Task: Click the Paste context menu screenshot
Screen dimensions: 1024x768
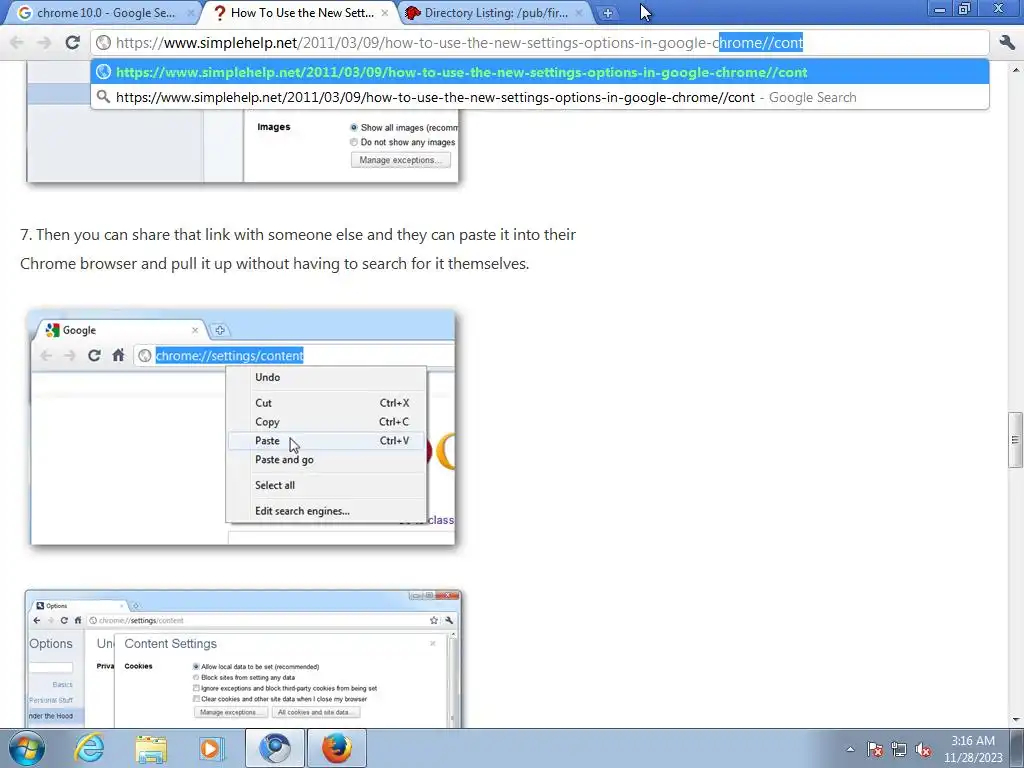Action: [x=243, y=428]
